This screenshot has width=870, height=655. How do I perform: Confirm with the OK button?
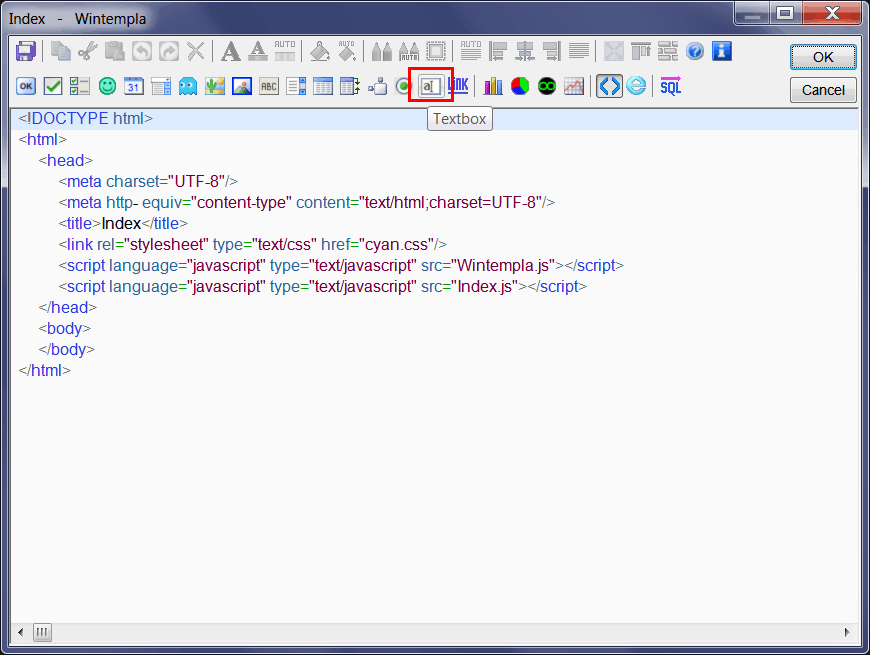coord(823,57)
